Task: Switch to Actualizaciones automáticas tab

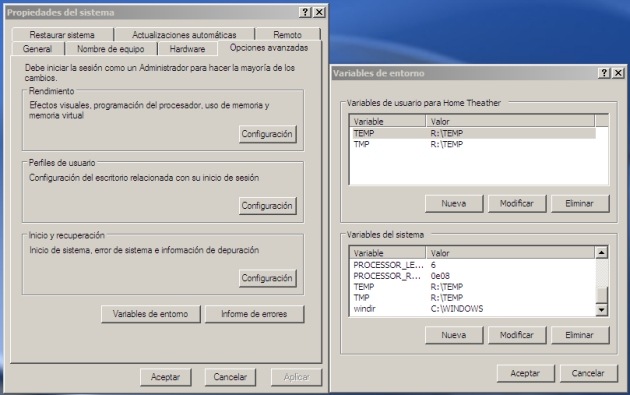Action: pyautogui.click(x=184, y=35)
